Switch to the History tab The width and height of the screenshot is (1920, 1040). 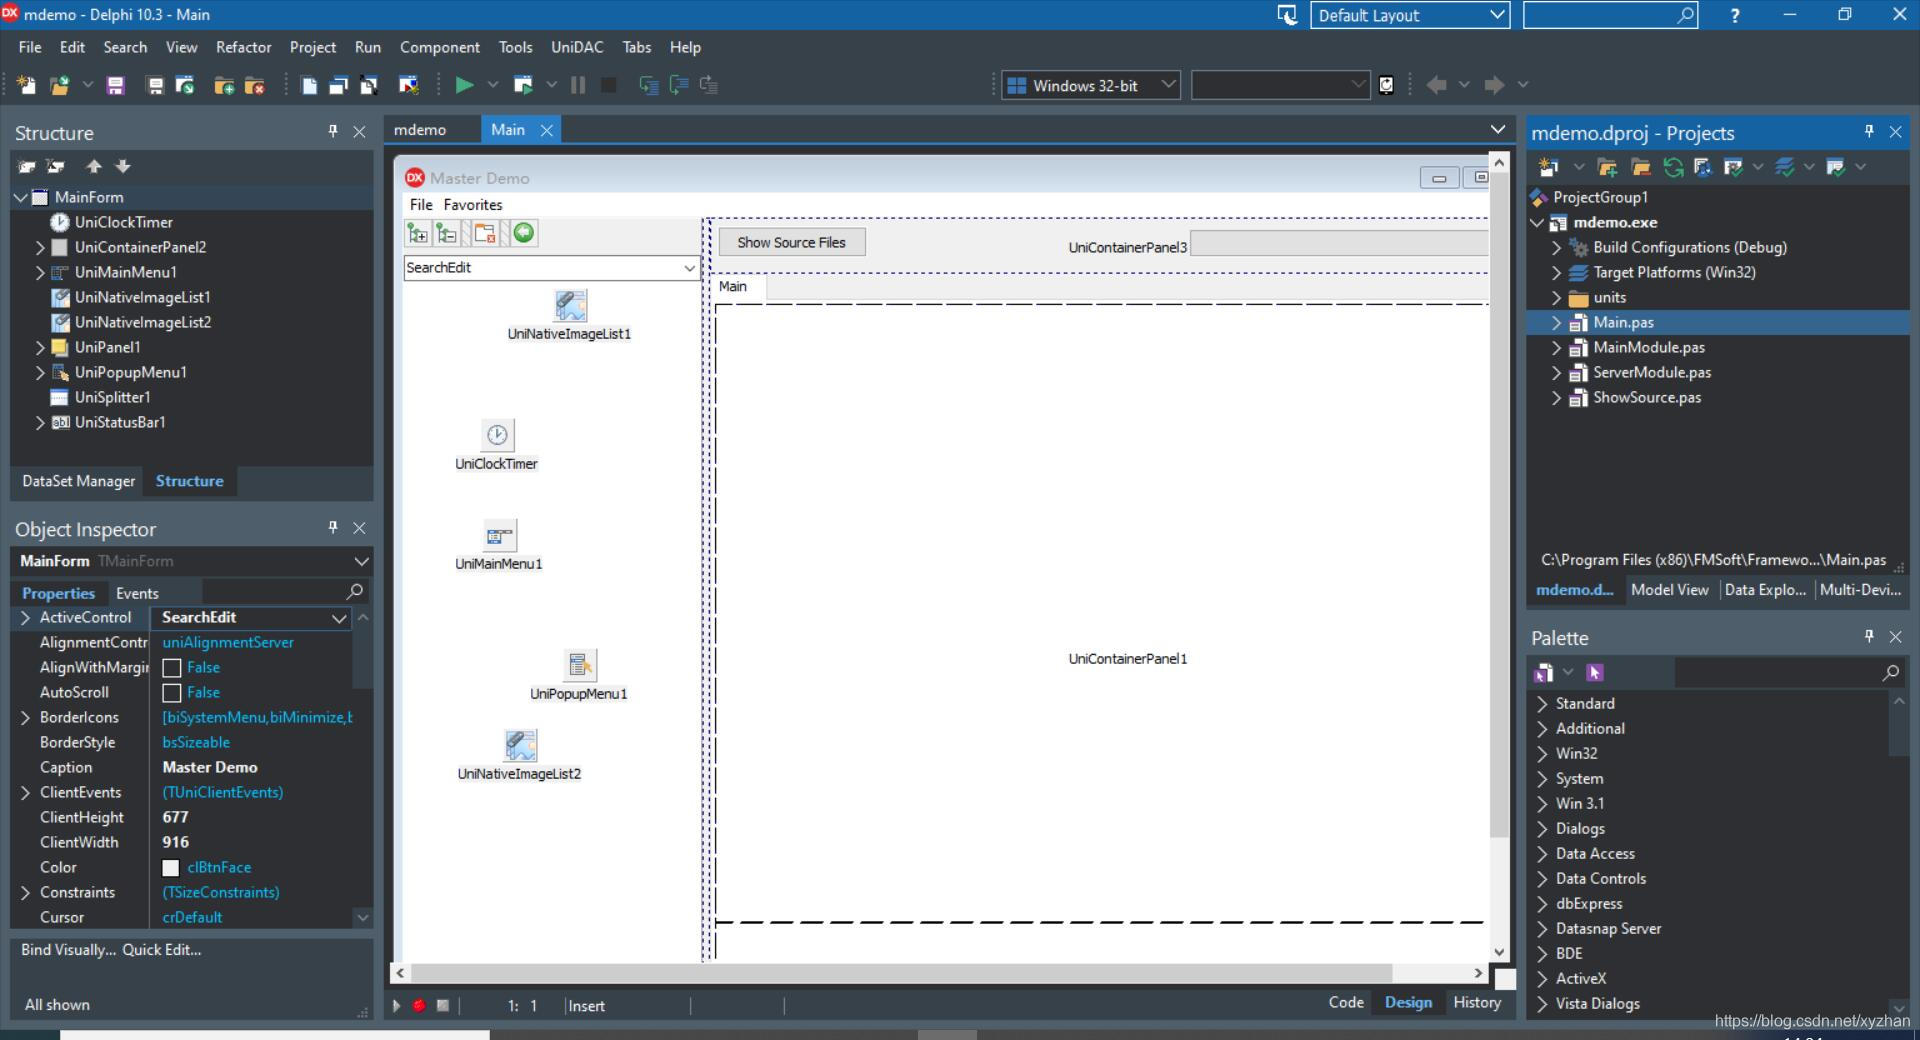[x=1477, y=1002]
